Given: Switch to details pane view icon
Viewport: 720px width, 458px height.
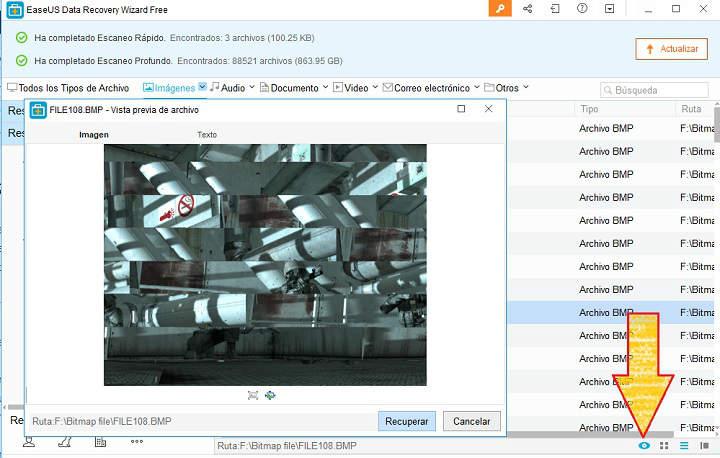Looking at the screenshot, I should pyautogui.click(x=705, y=445).
